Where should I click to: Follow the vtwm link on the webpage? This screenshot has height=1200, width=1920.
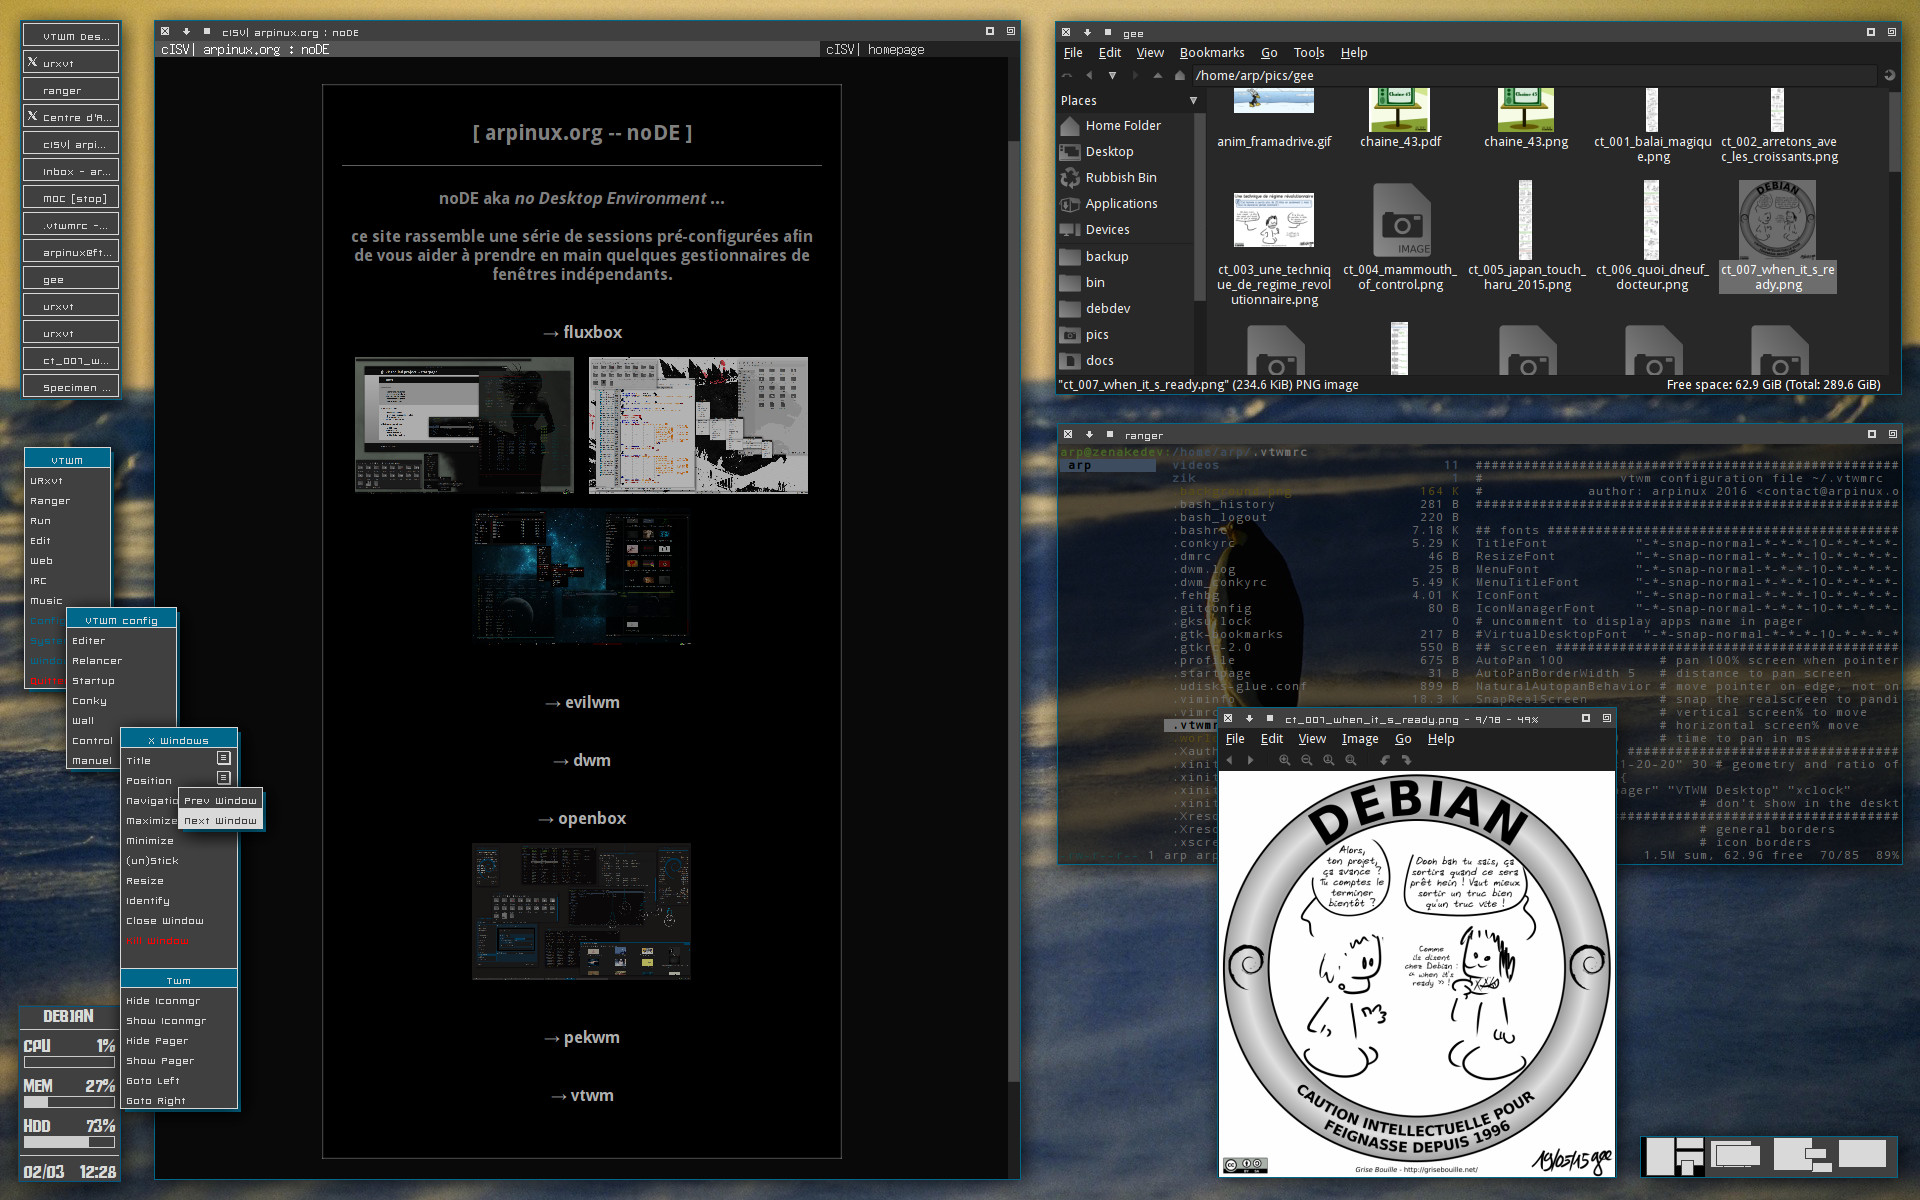click(582, 1095)
